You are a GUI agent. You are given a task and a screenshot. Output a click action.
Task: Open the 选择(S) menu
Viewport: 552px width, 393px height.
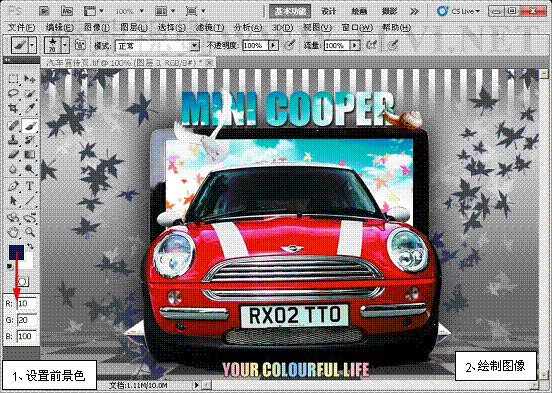point(171,27)
